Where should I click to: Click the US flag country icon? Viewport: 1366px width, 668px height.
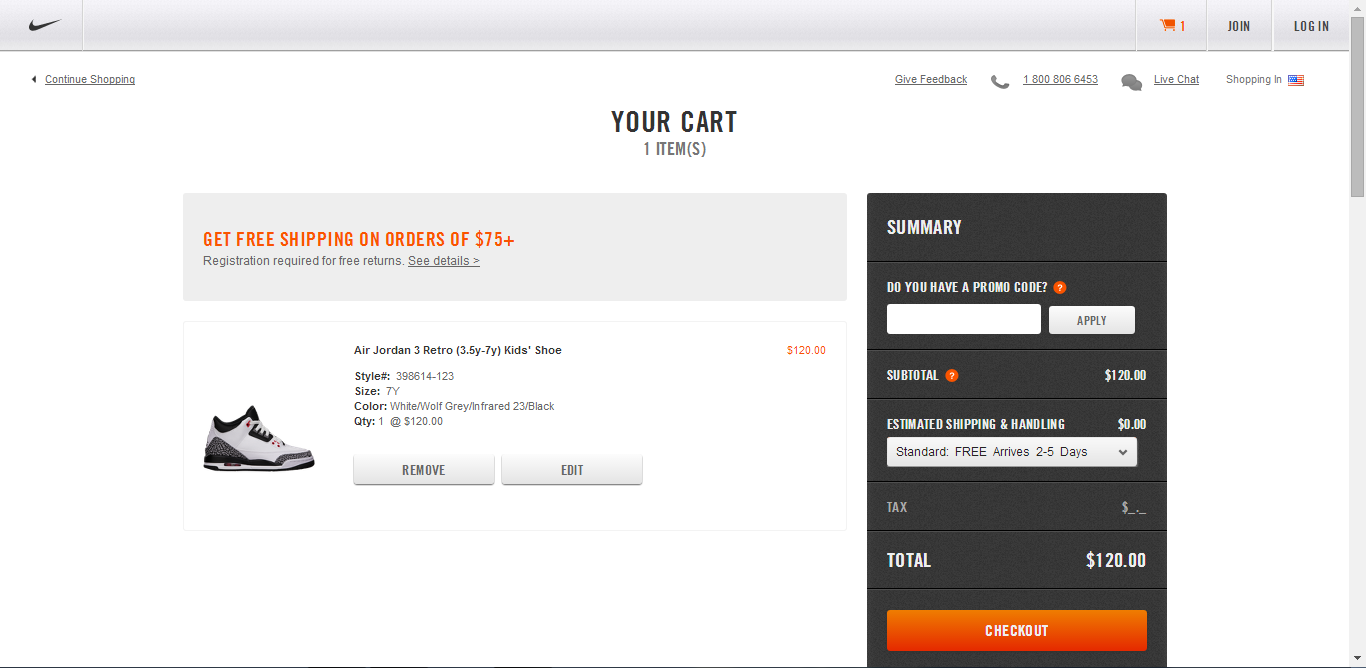(1296, 80)
